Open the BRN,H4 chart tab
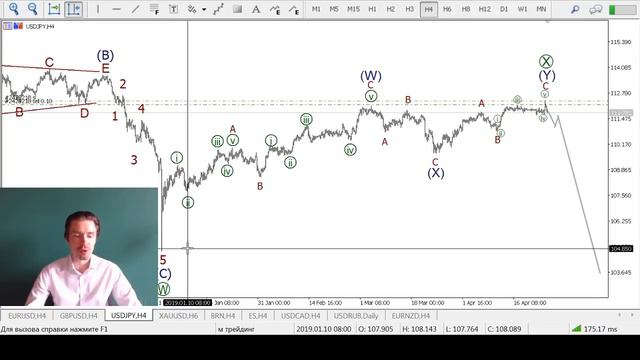The image size is (640, 360). click(223, 316)
